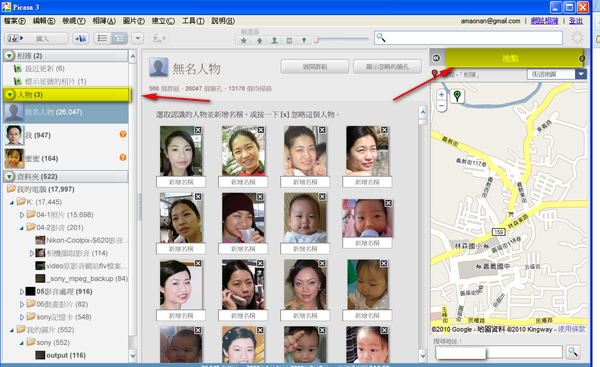
Task: Toggle the geotagged photos pin filter
Action: [304, 40]
